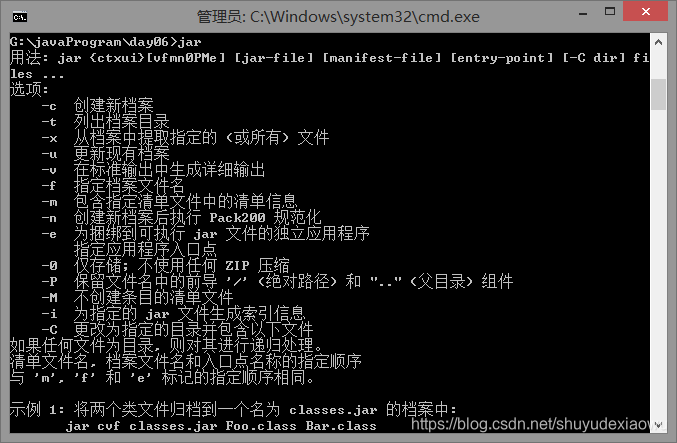Click the scrollbar up arrow
Viewport: 677px width, 443px height.
tap(658, 42)
